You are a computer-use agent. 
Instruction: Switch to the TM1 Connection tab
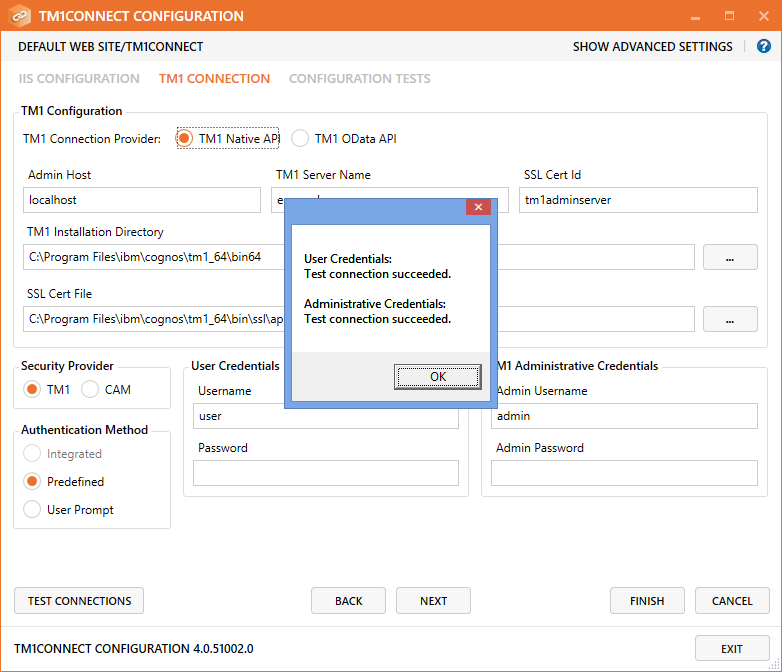pyautogui.click(x=214, y=78)
